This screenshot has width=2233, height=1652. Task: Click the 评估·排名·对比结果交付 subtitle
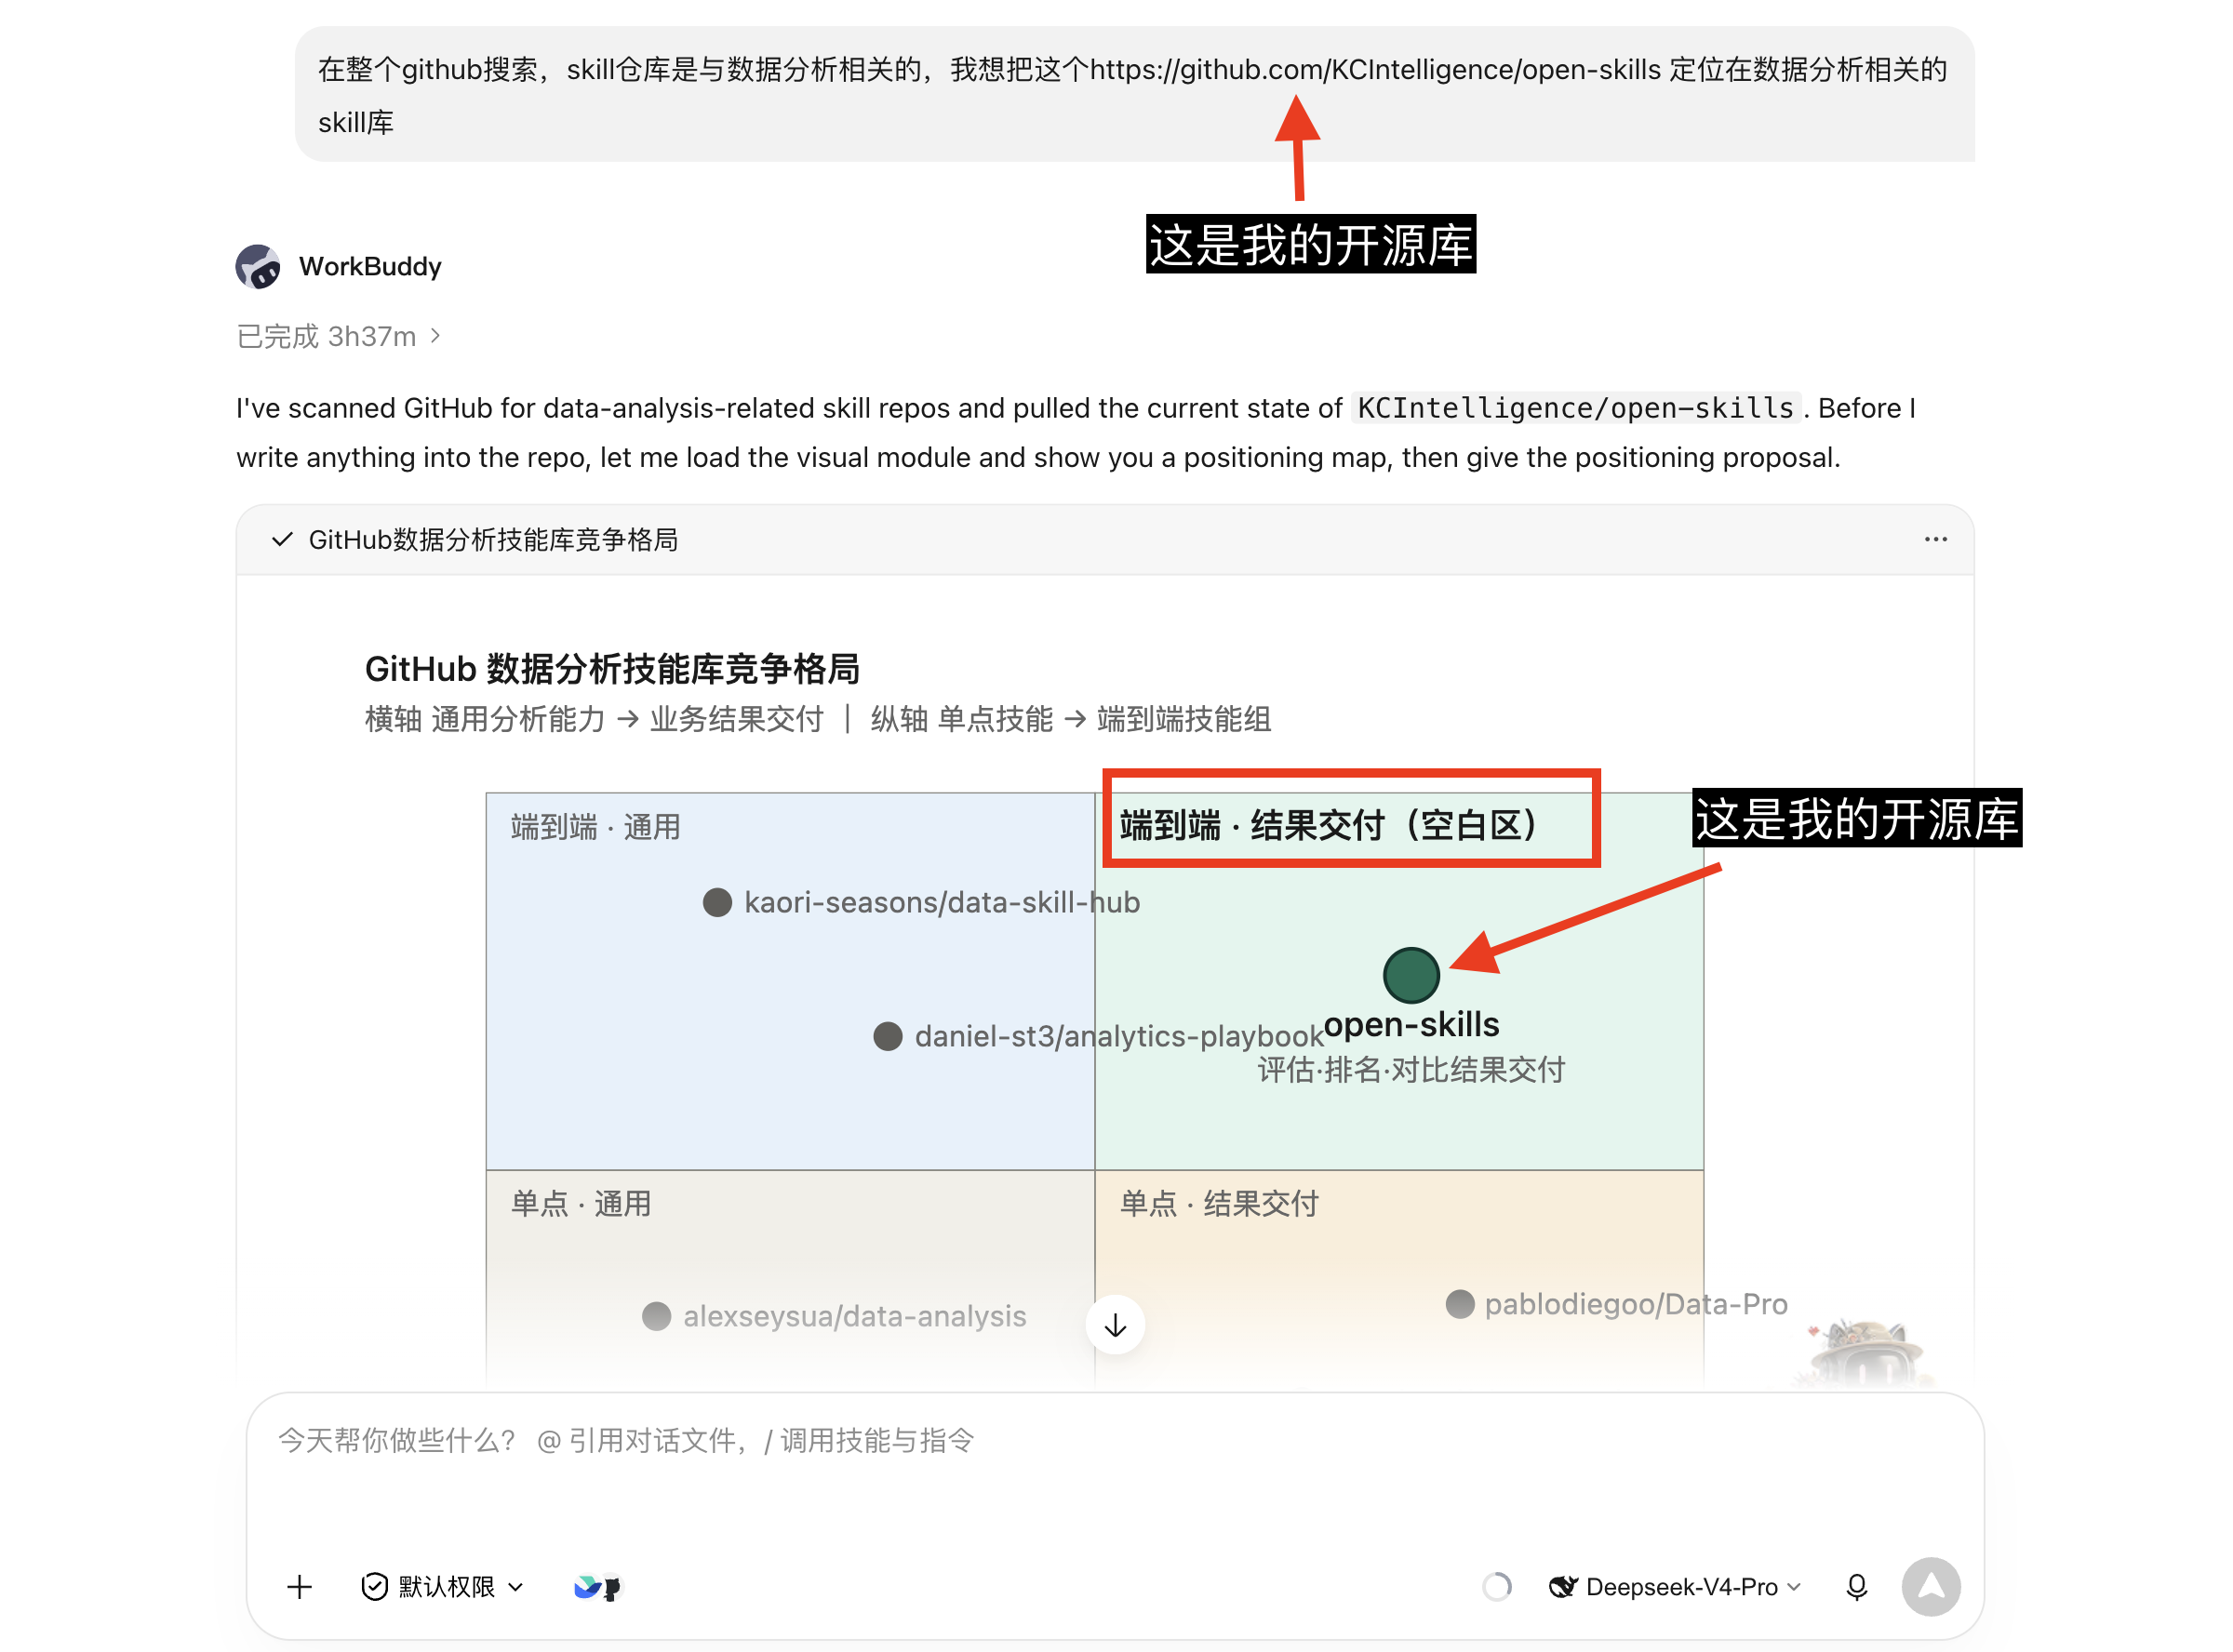pos(1411,1071)
